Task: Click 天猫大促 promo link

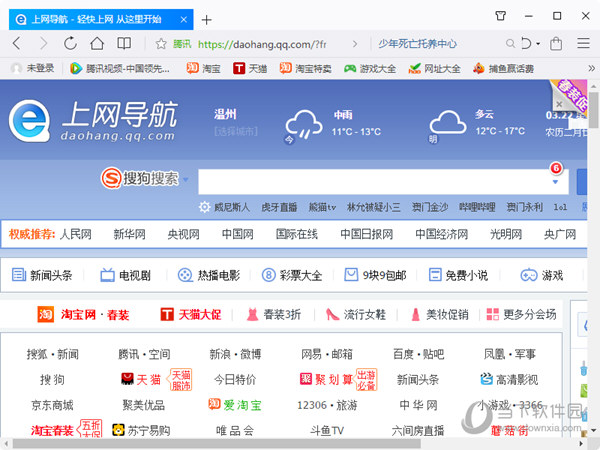Action: tap(191, 315)
